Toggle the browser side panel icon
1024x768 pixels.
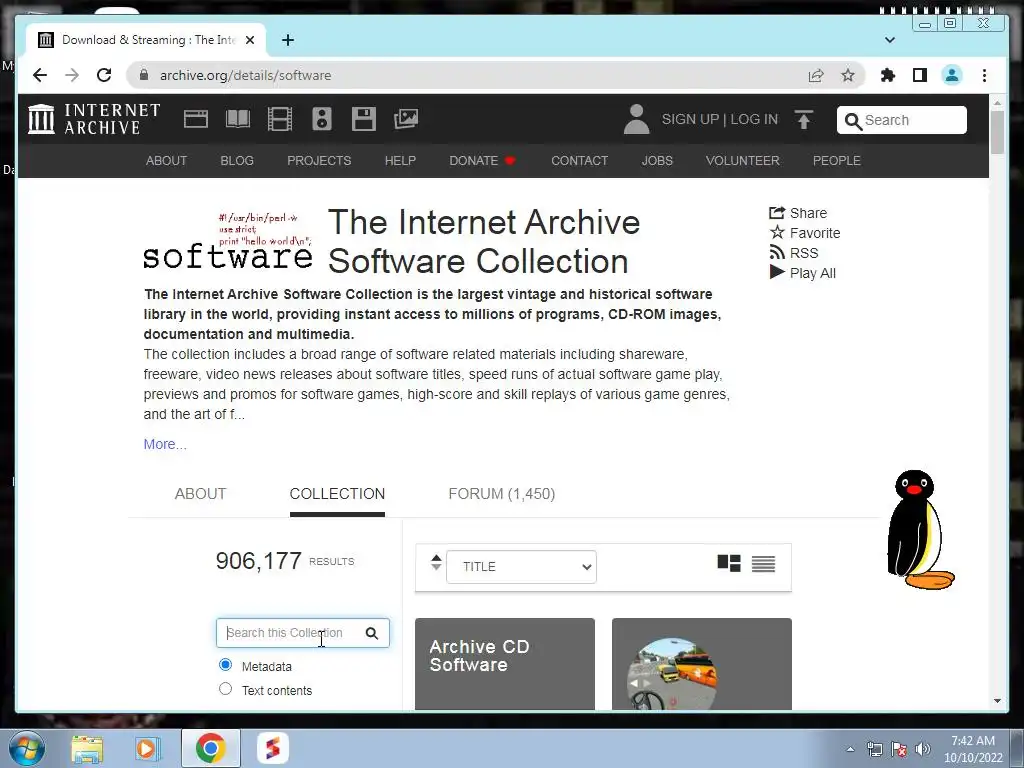click(920, 75)
